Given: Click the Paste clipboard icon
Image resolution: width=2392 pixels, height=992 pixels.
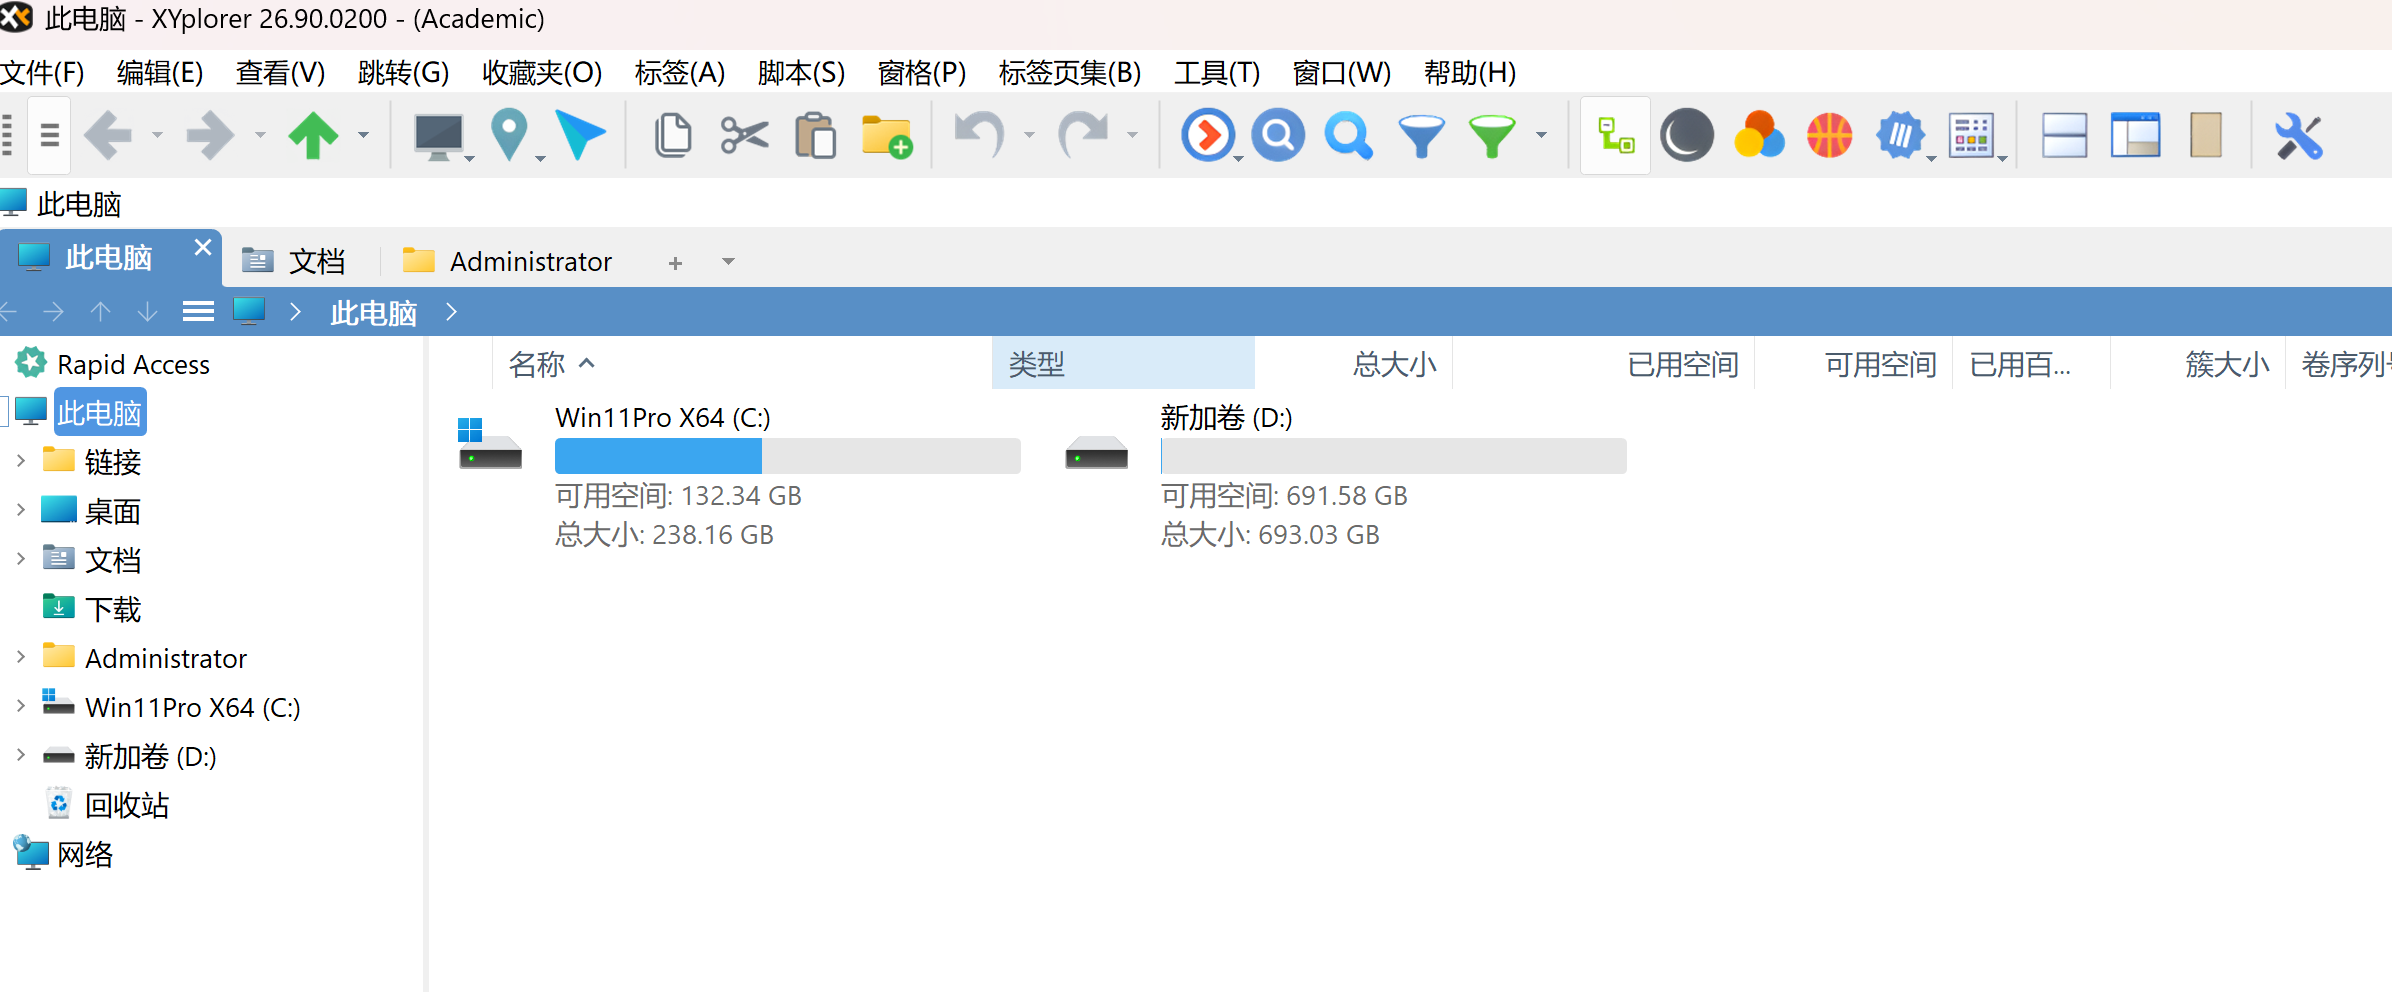Looking at the screenshot, I should click(x=816, y=135).
